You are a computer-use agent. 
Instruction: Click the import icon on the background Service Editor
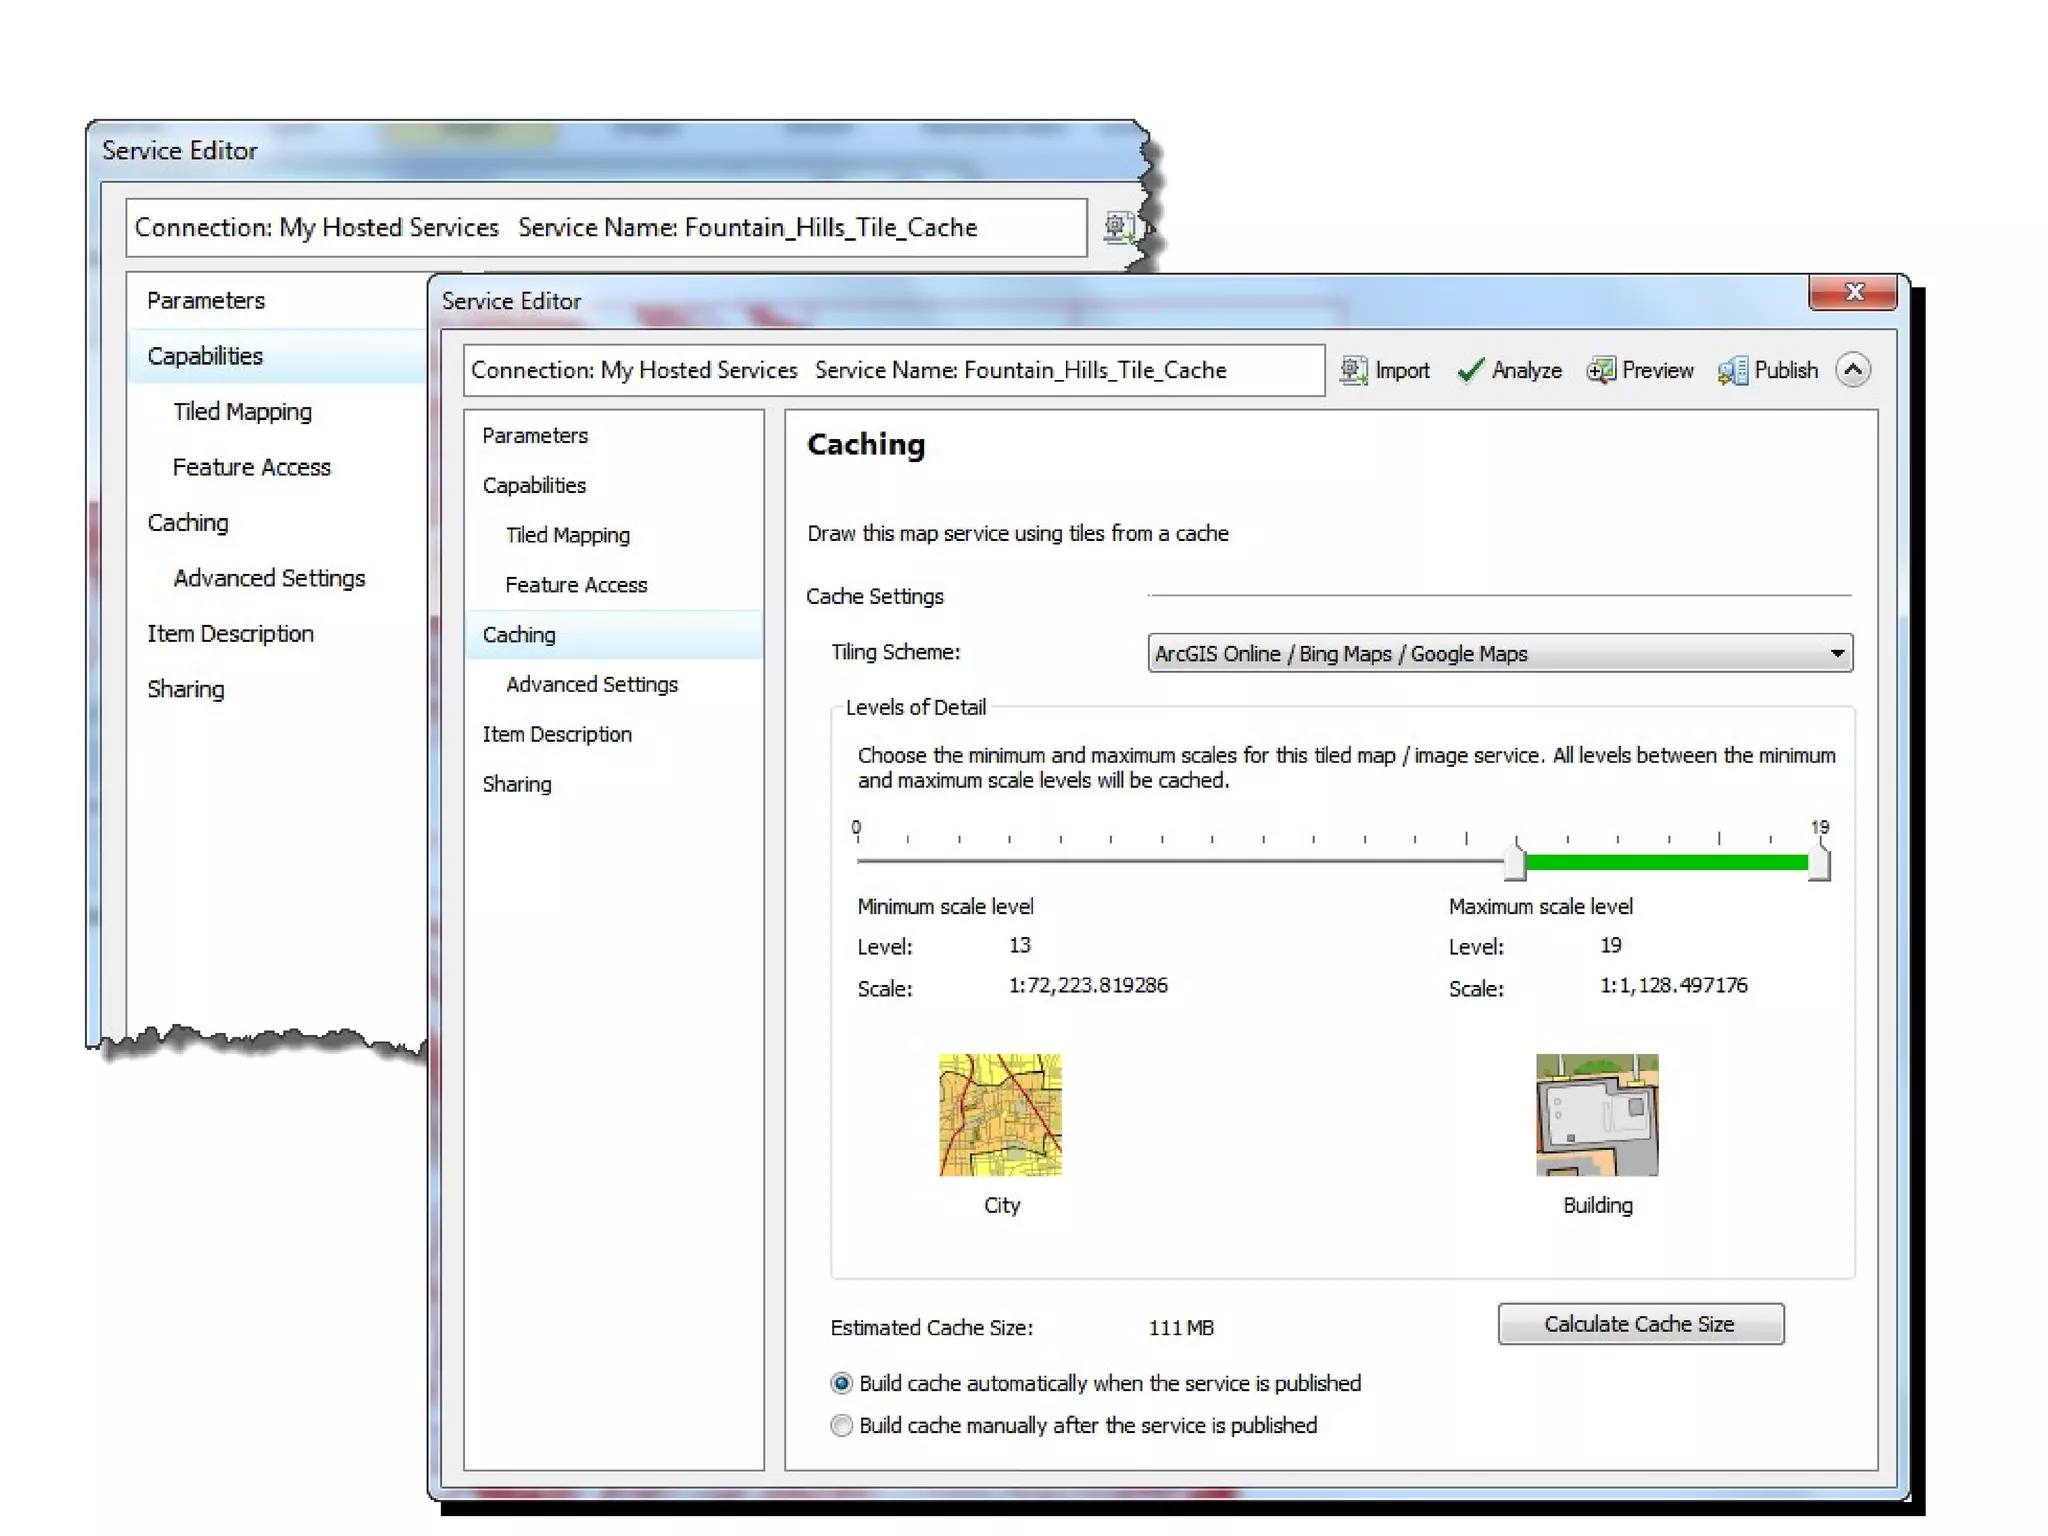[1117, 227]
